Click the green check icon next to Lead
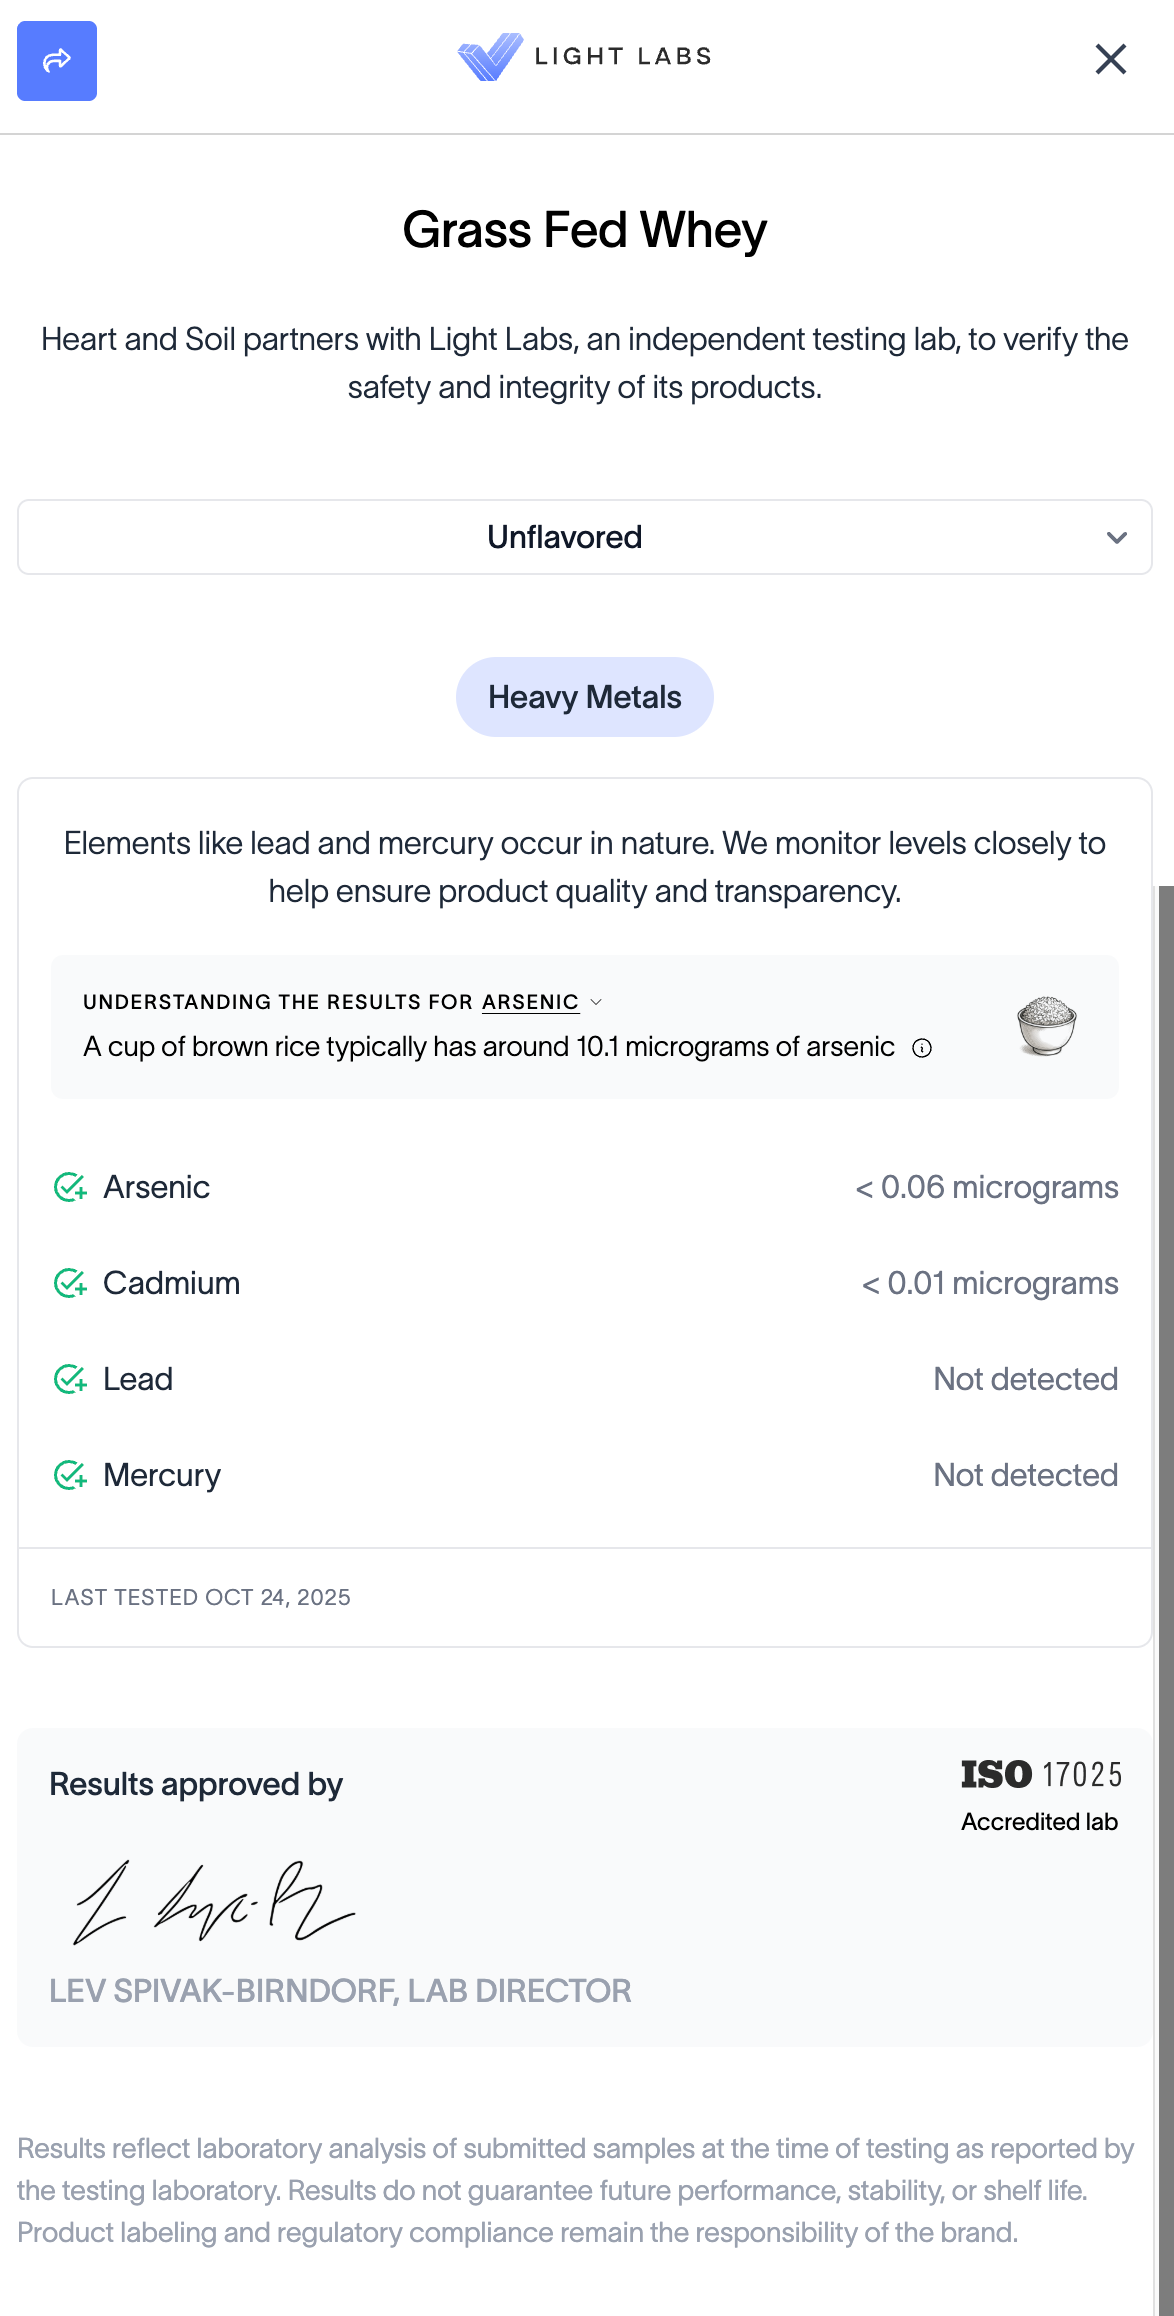This screenshot has width=1174, height=2316. (70, 1379)
